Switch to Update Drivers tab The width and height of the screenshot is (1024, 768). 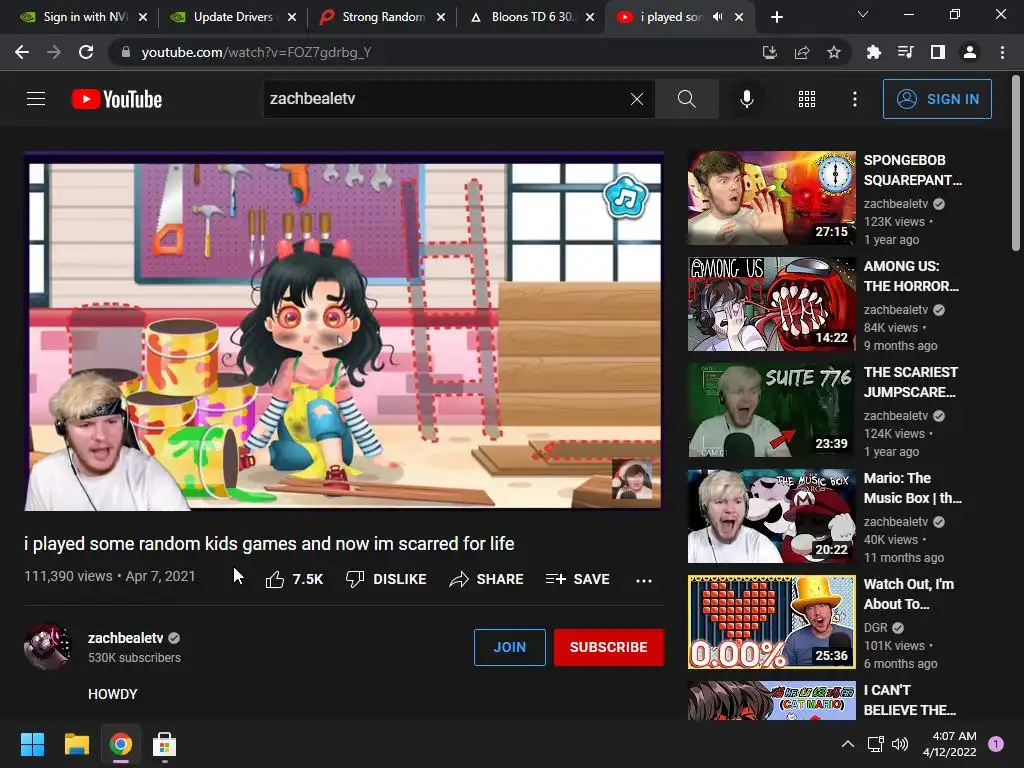(232, 17)
